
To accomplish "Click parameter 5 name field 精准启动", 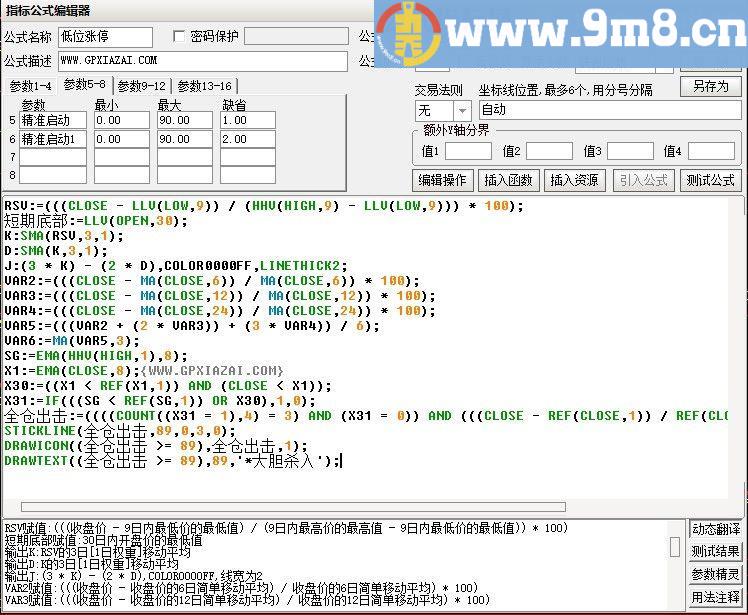I will click(x=53, y=120).
